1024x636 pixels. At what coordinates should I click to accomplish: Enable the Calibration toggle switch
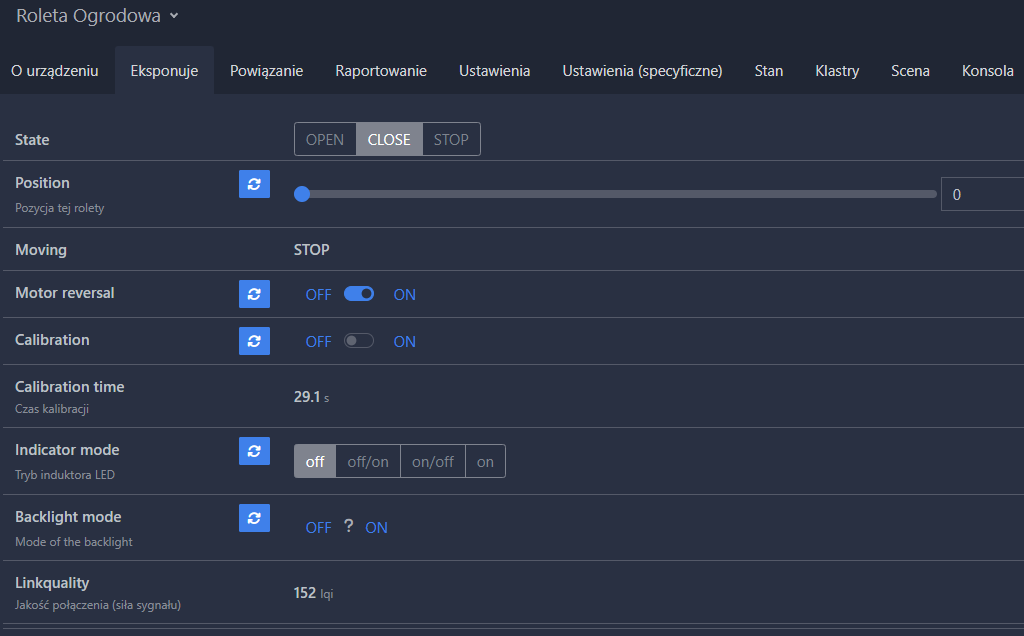[x=359, y=341]
